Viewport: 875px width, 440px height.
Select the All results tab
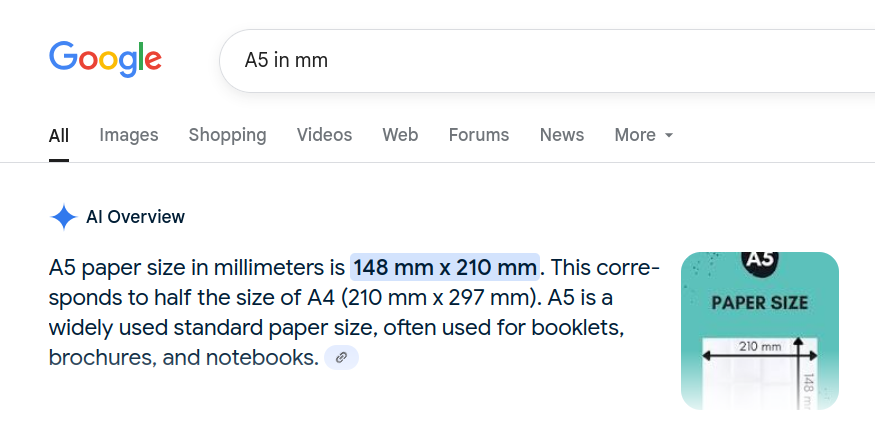[x=59, y=136]
